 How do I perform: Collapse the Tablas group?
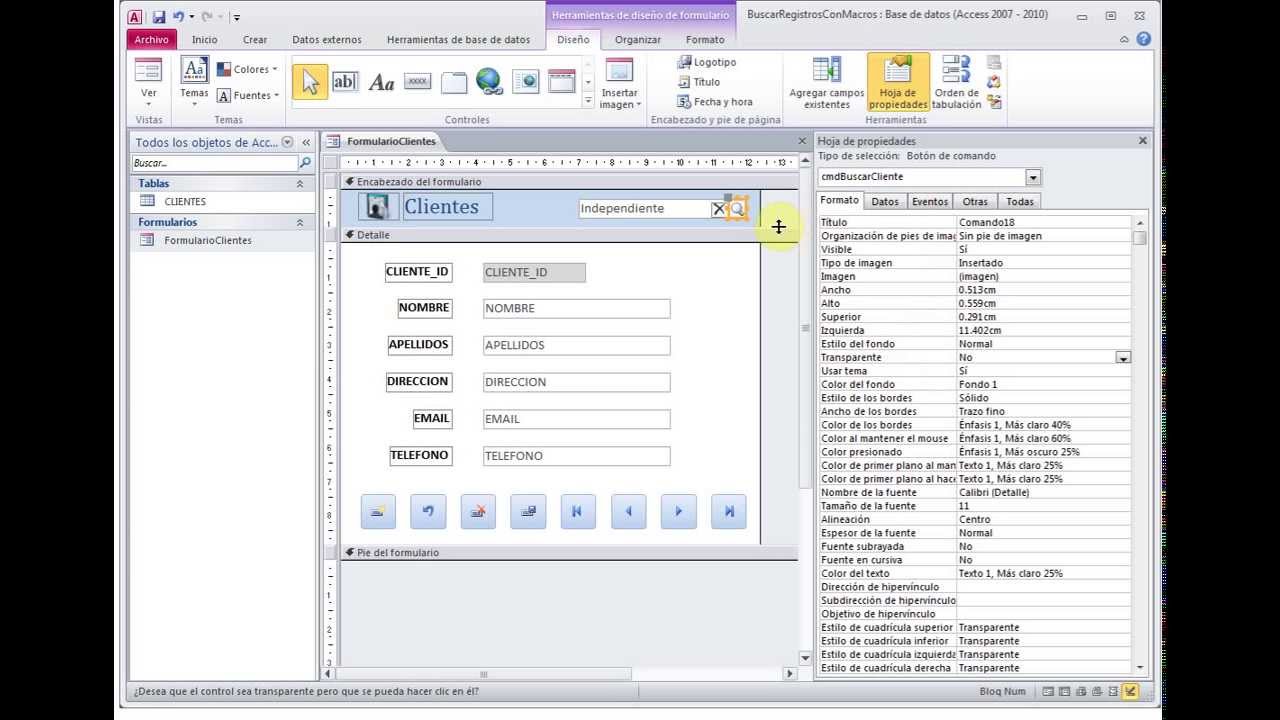click(299, 184)
